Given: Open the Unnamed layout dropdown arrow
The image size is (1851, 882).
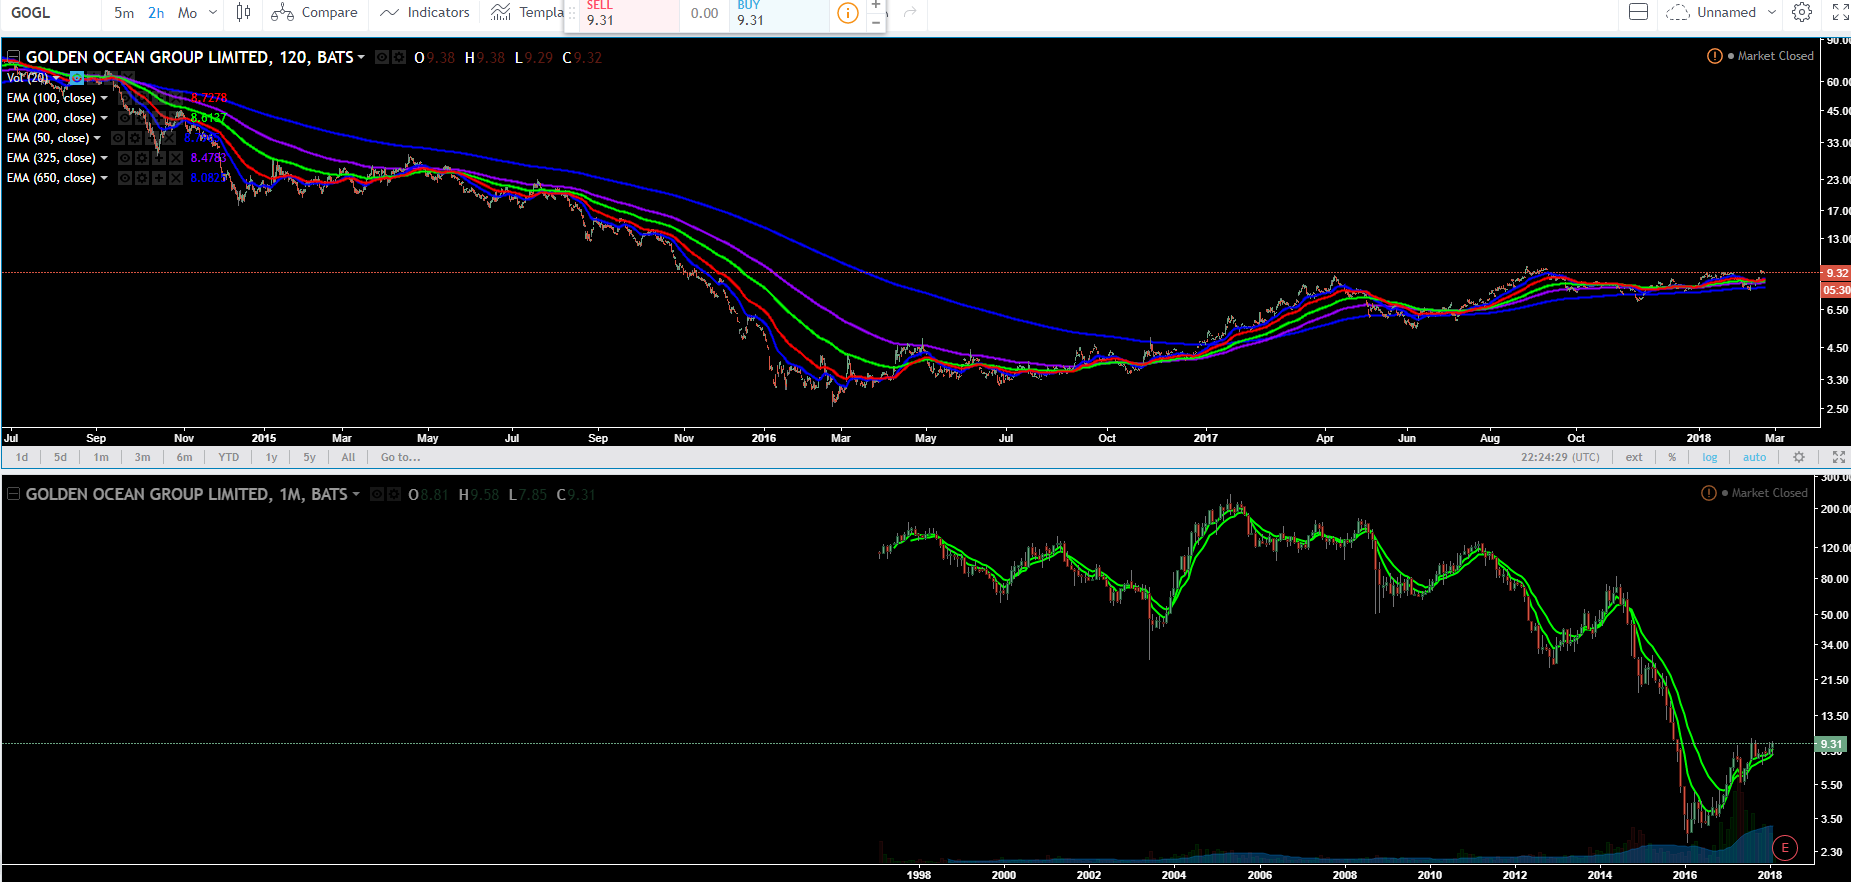Looking at the screenshot, I should pos(1772,13).
